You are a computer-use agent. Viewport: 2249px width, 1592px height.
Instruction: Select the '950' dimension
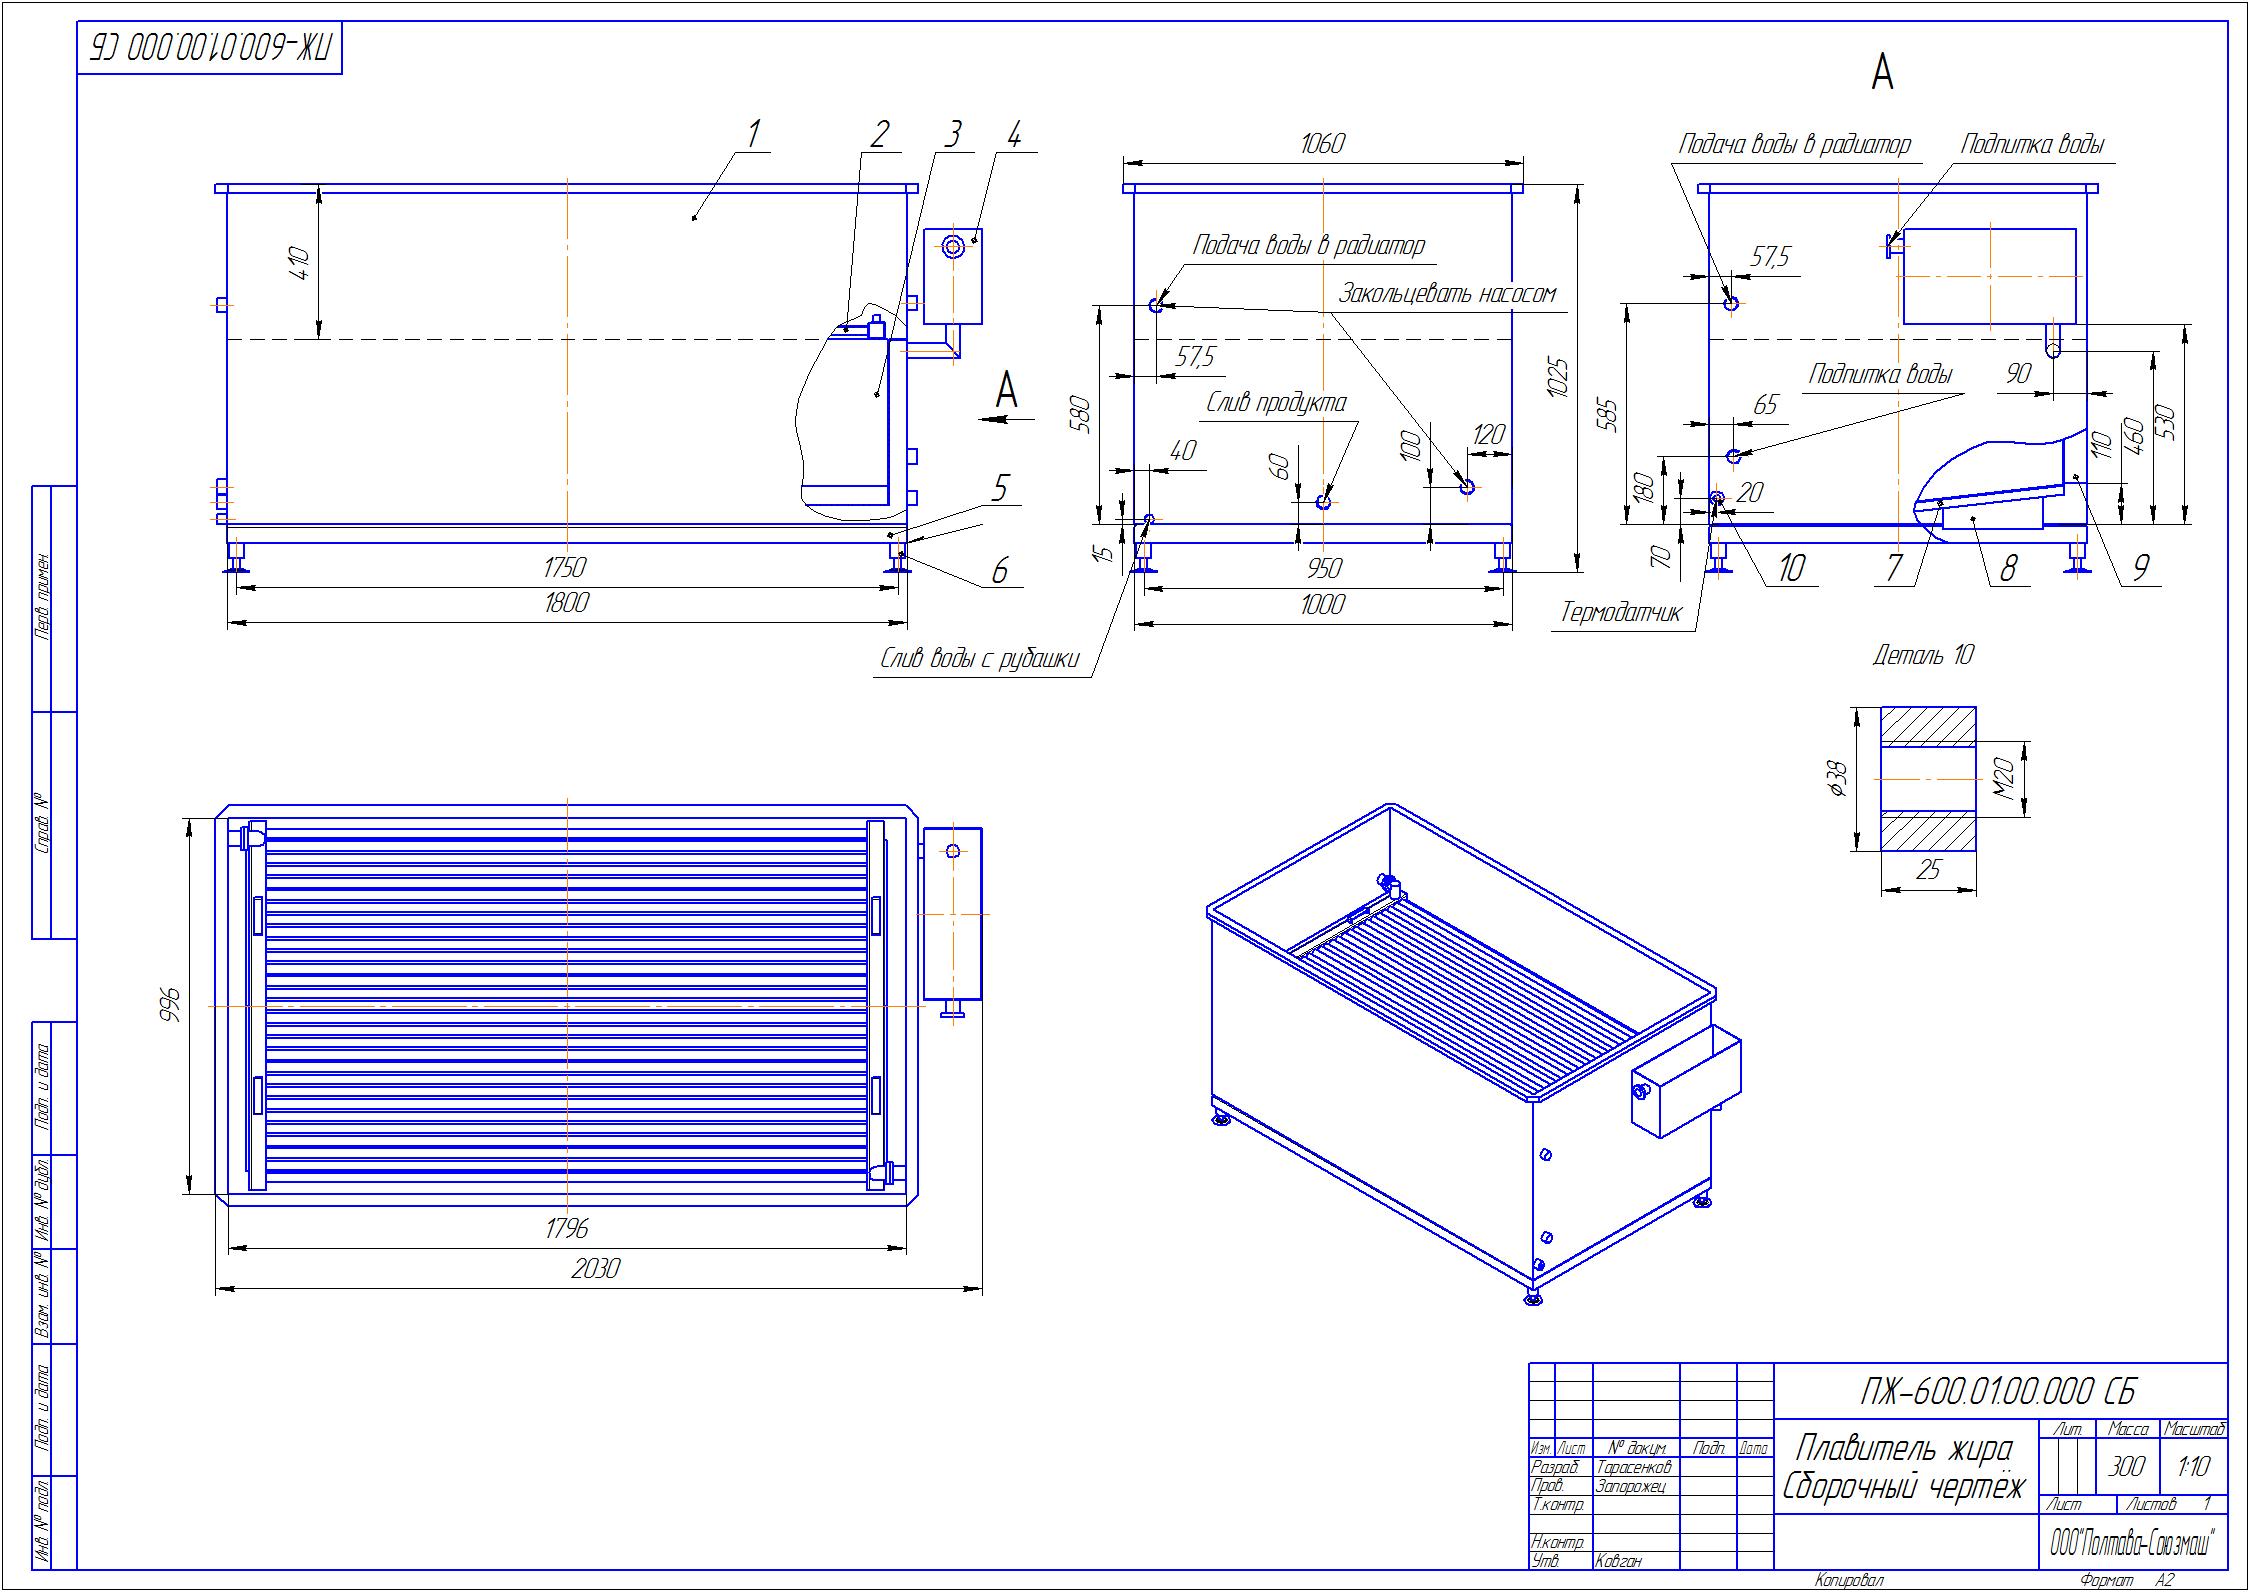[1323, 568]
